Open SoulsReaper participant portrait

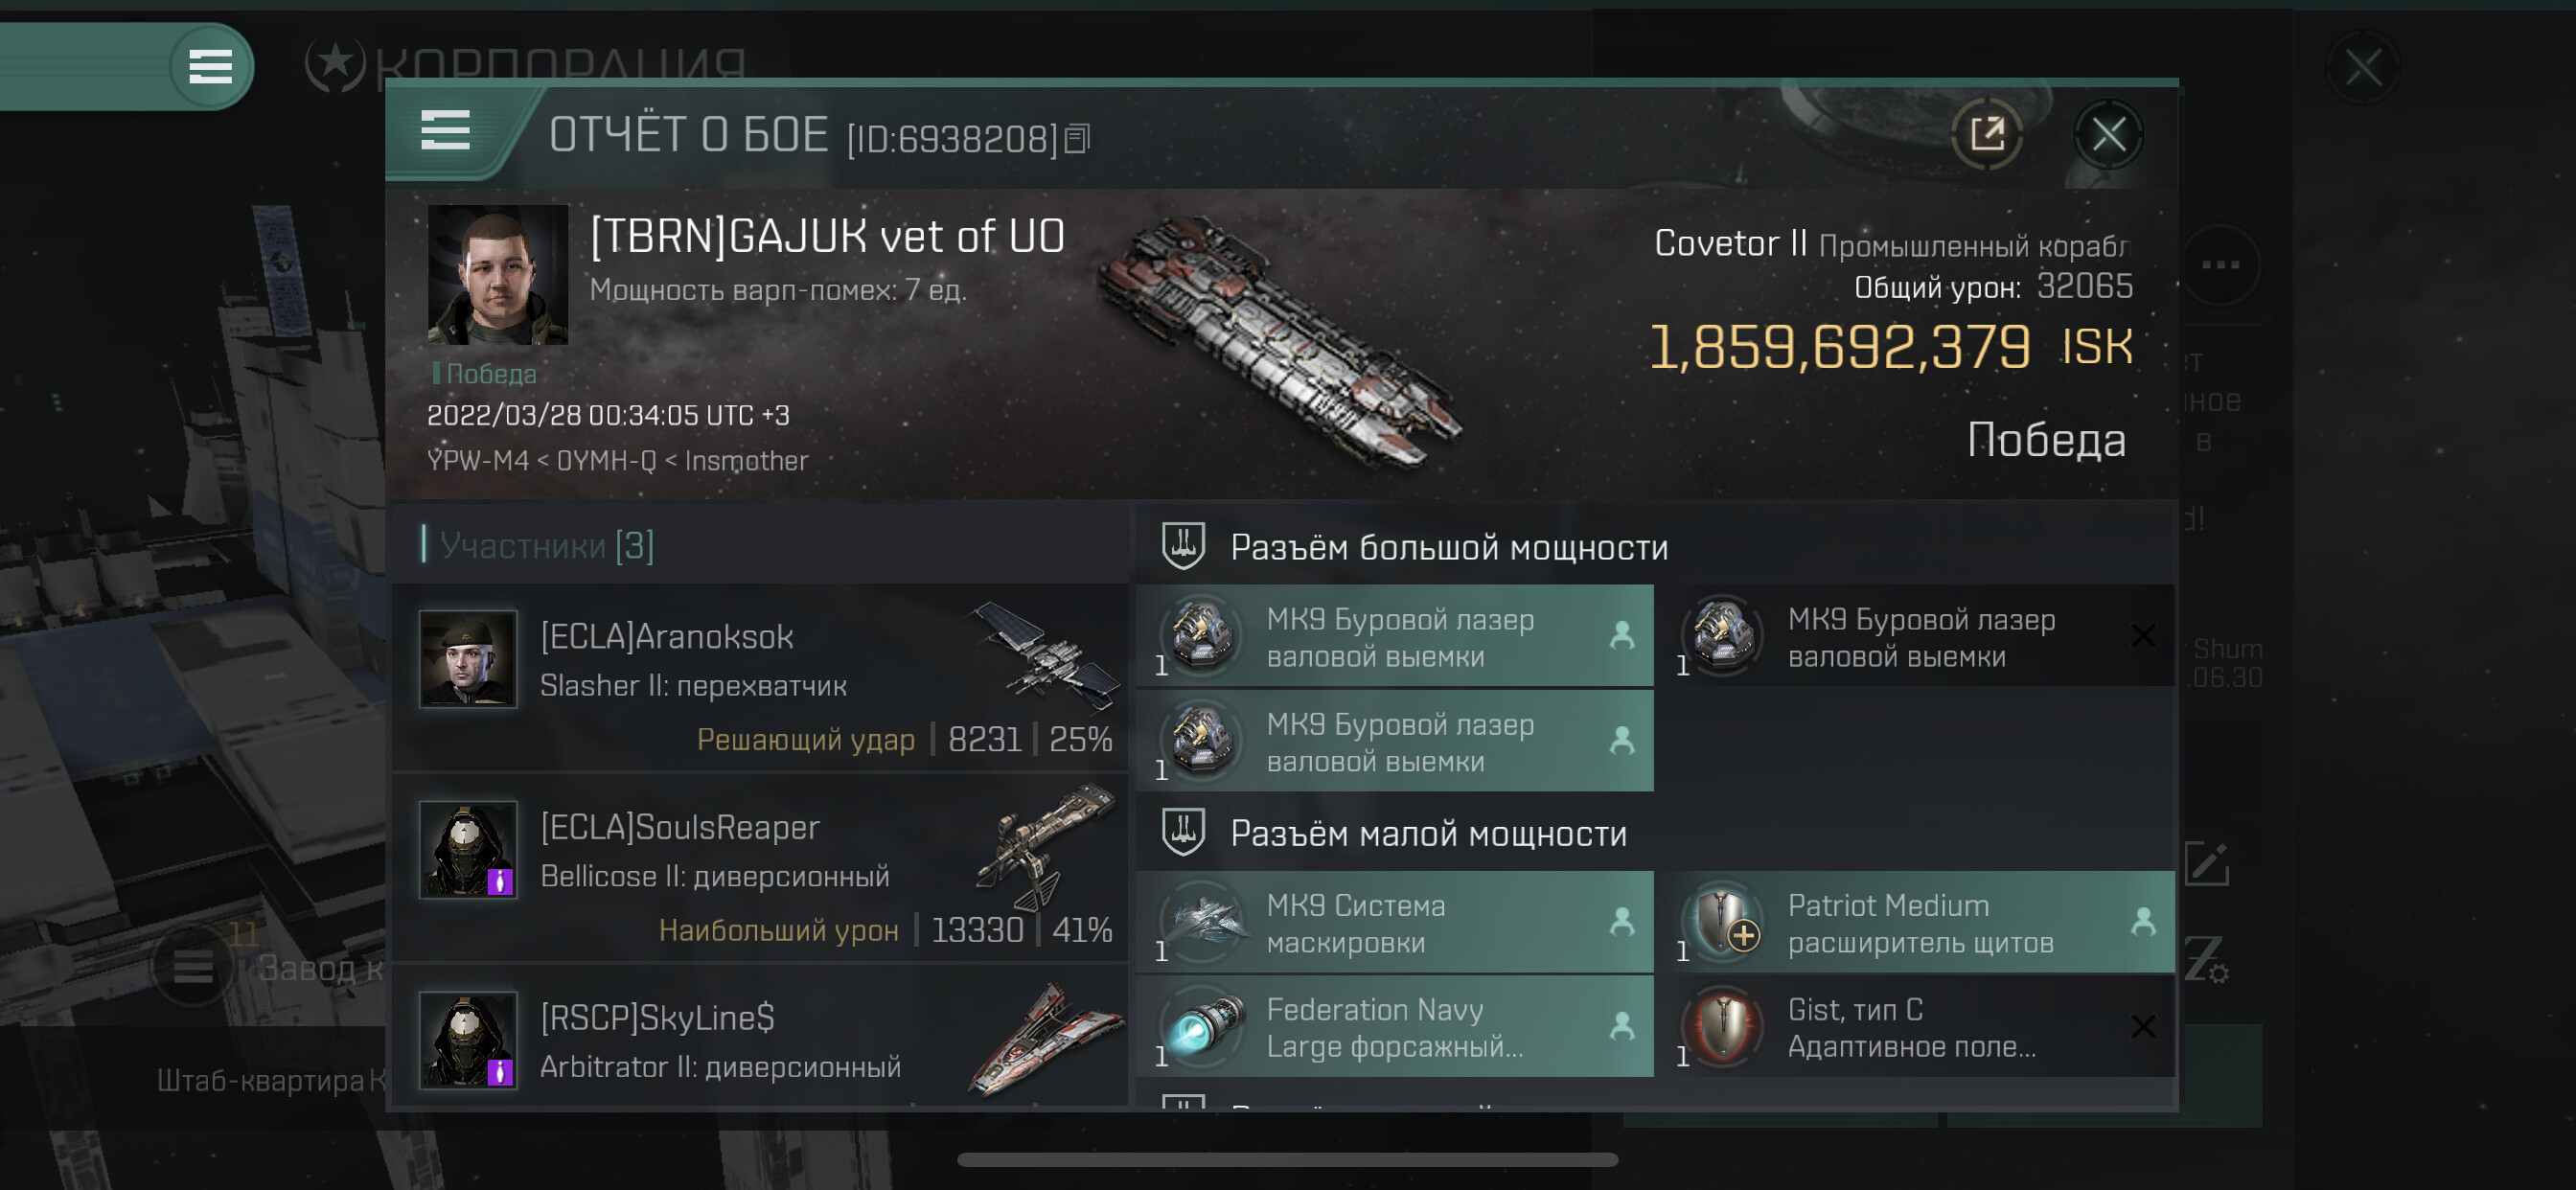point(467,850)
